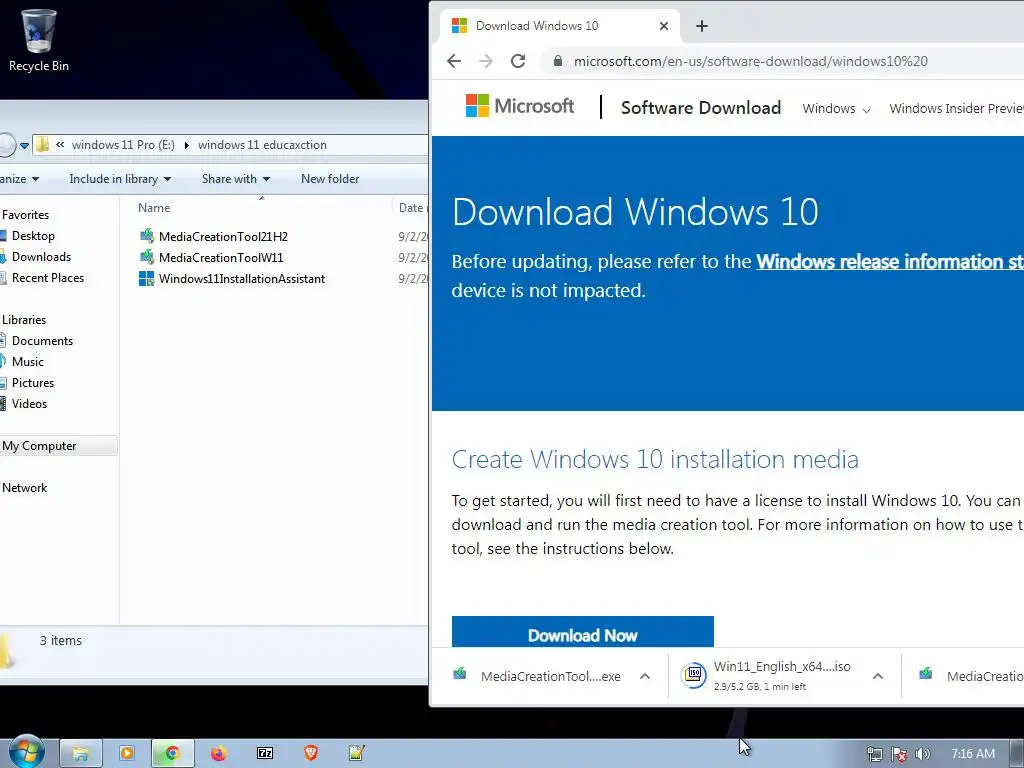
Task: Expand the breadcrumb arrow after windows 11 Pro (E:)
Action: click(x=186, y=145)
